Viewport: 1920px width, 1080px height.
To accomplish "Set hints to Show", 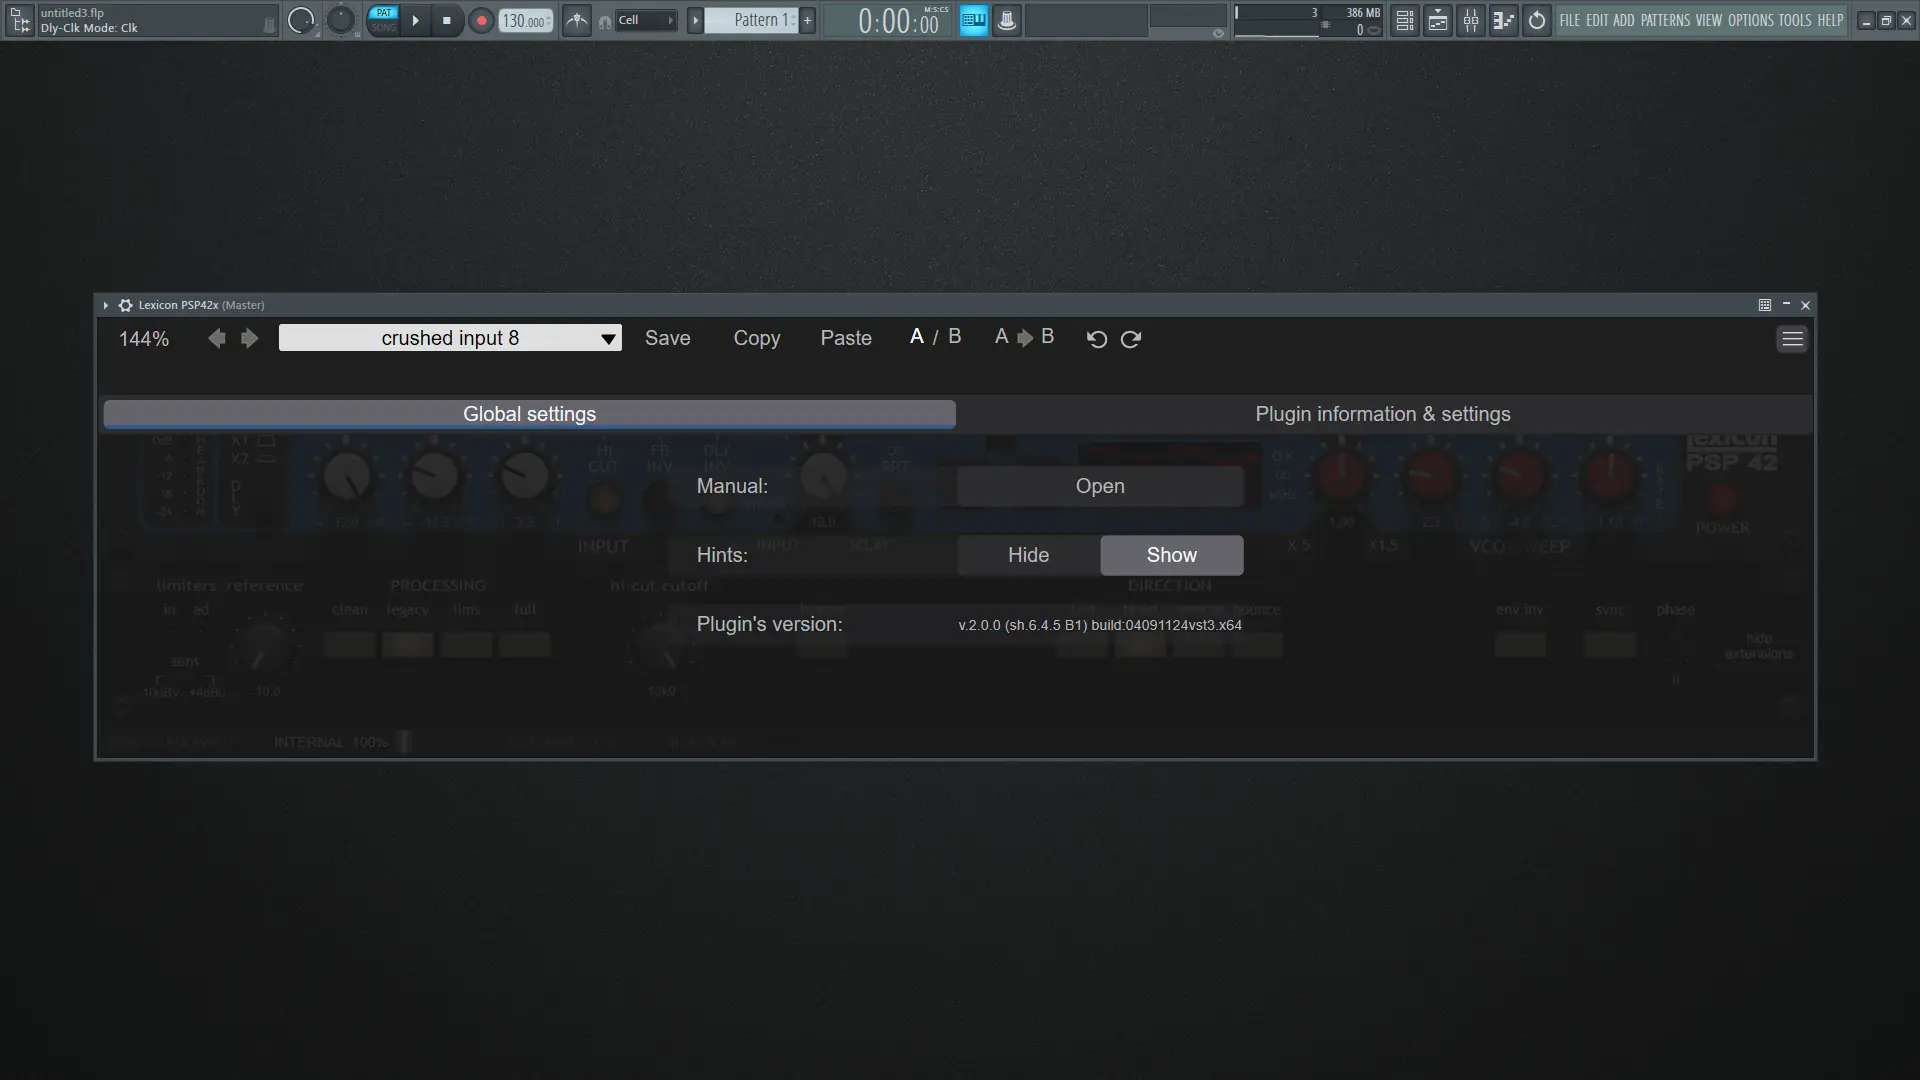I will 1171,555.
